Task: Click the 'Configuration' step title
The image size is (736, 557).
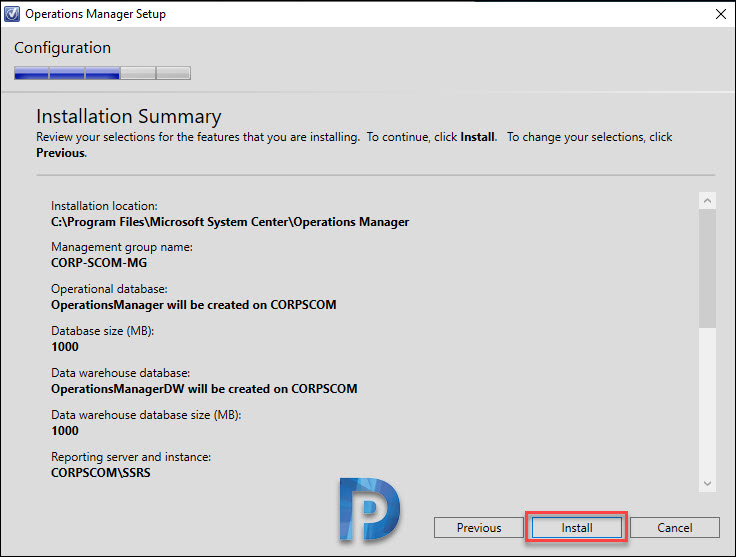Action: click(62, 48)
